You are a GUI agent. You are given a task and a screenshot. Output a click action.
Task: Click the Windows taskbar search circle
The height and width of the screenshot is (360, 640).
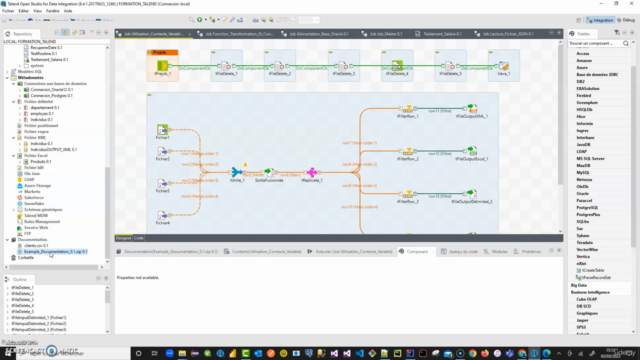click(138, 353)
